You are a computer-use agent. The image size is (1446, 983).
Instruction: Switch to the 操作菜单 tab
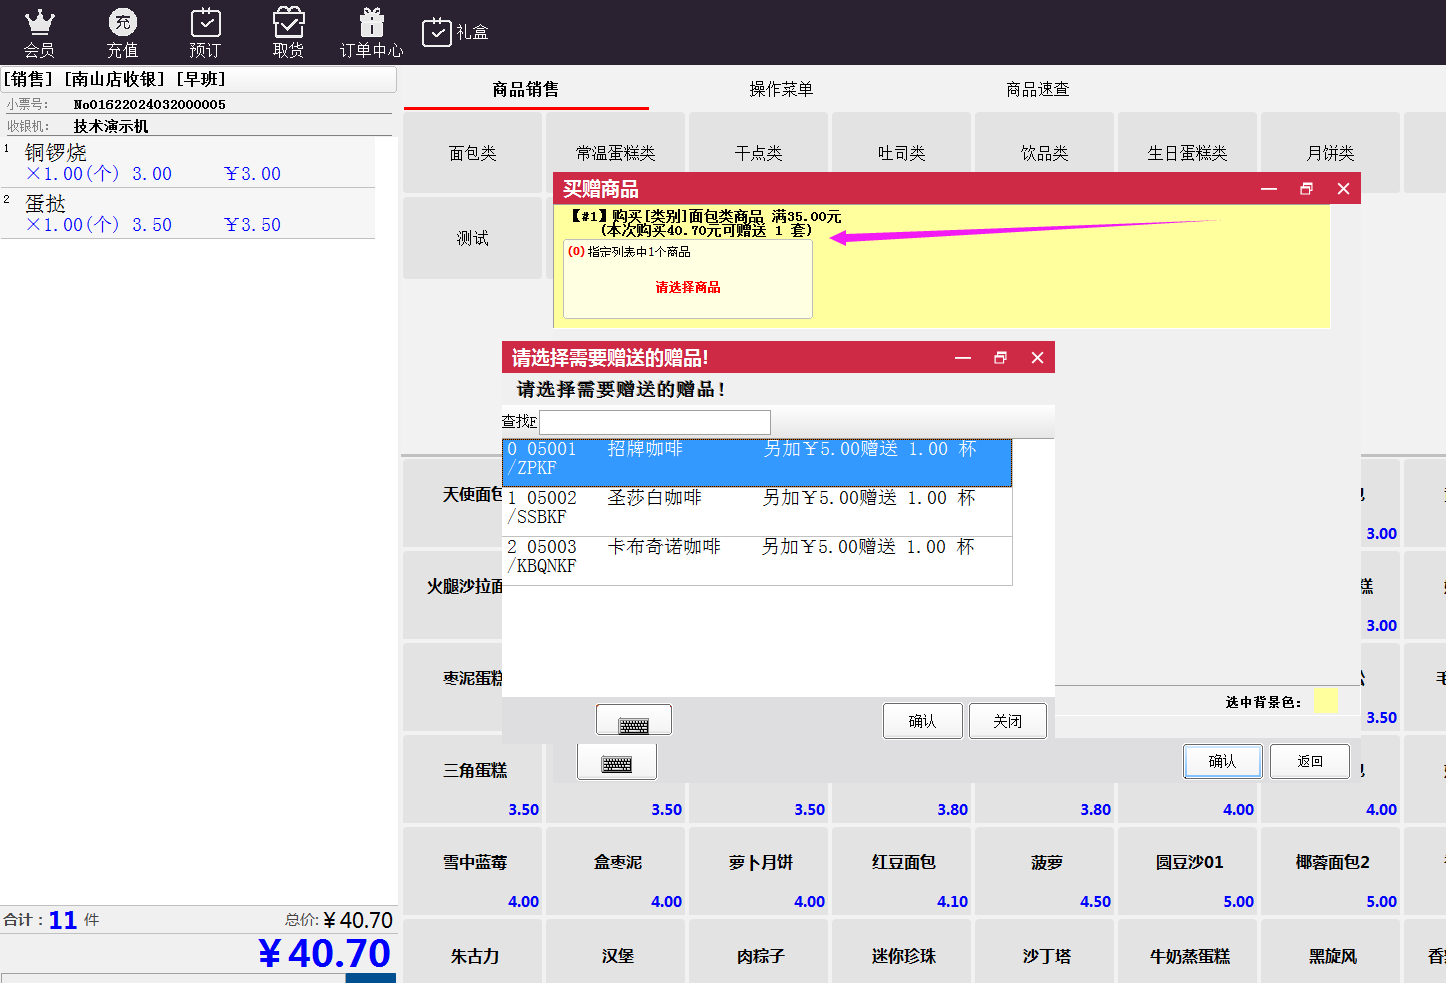pyautogui.click(x=781, y=90)
